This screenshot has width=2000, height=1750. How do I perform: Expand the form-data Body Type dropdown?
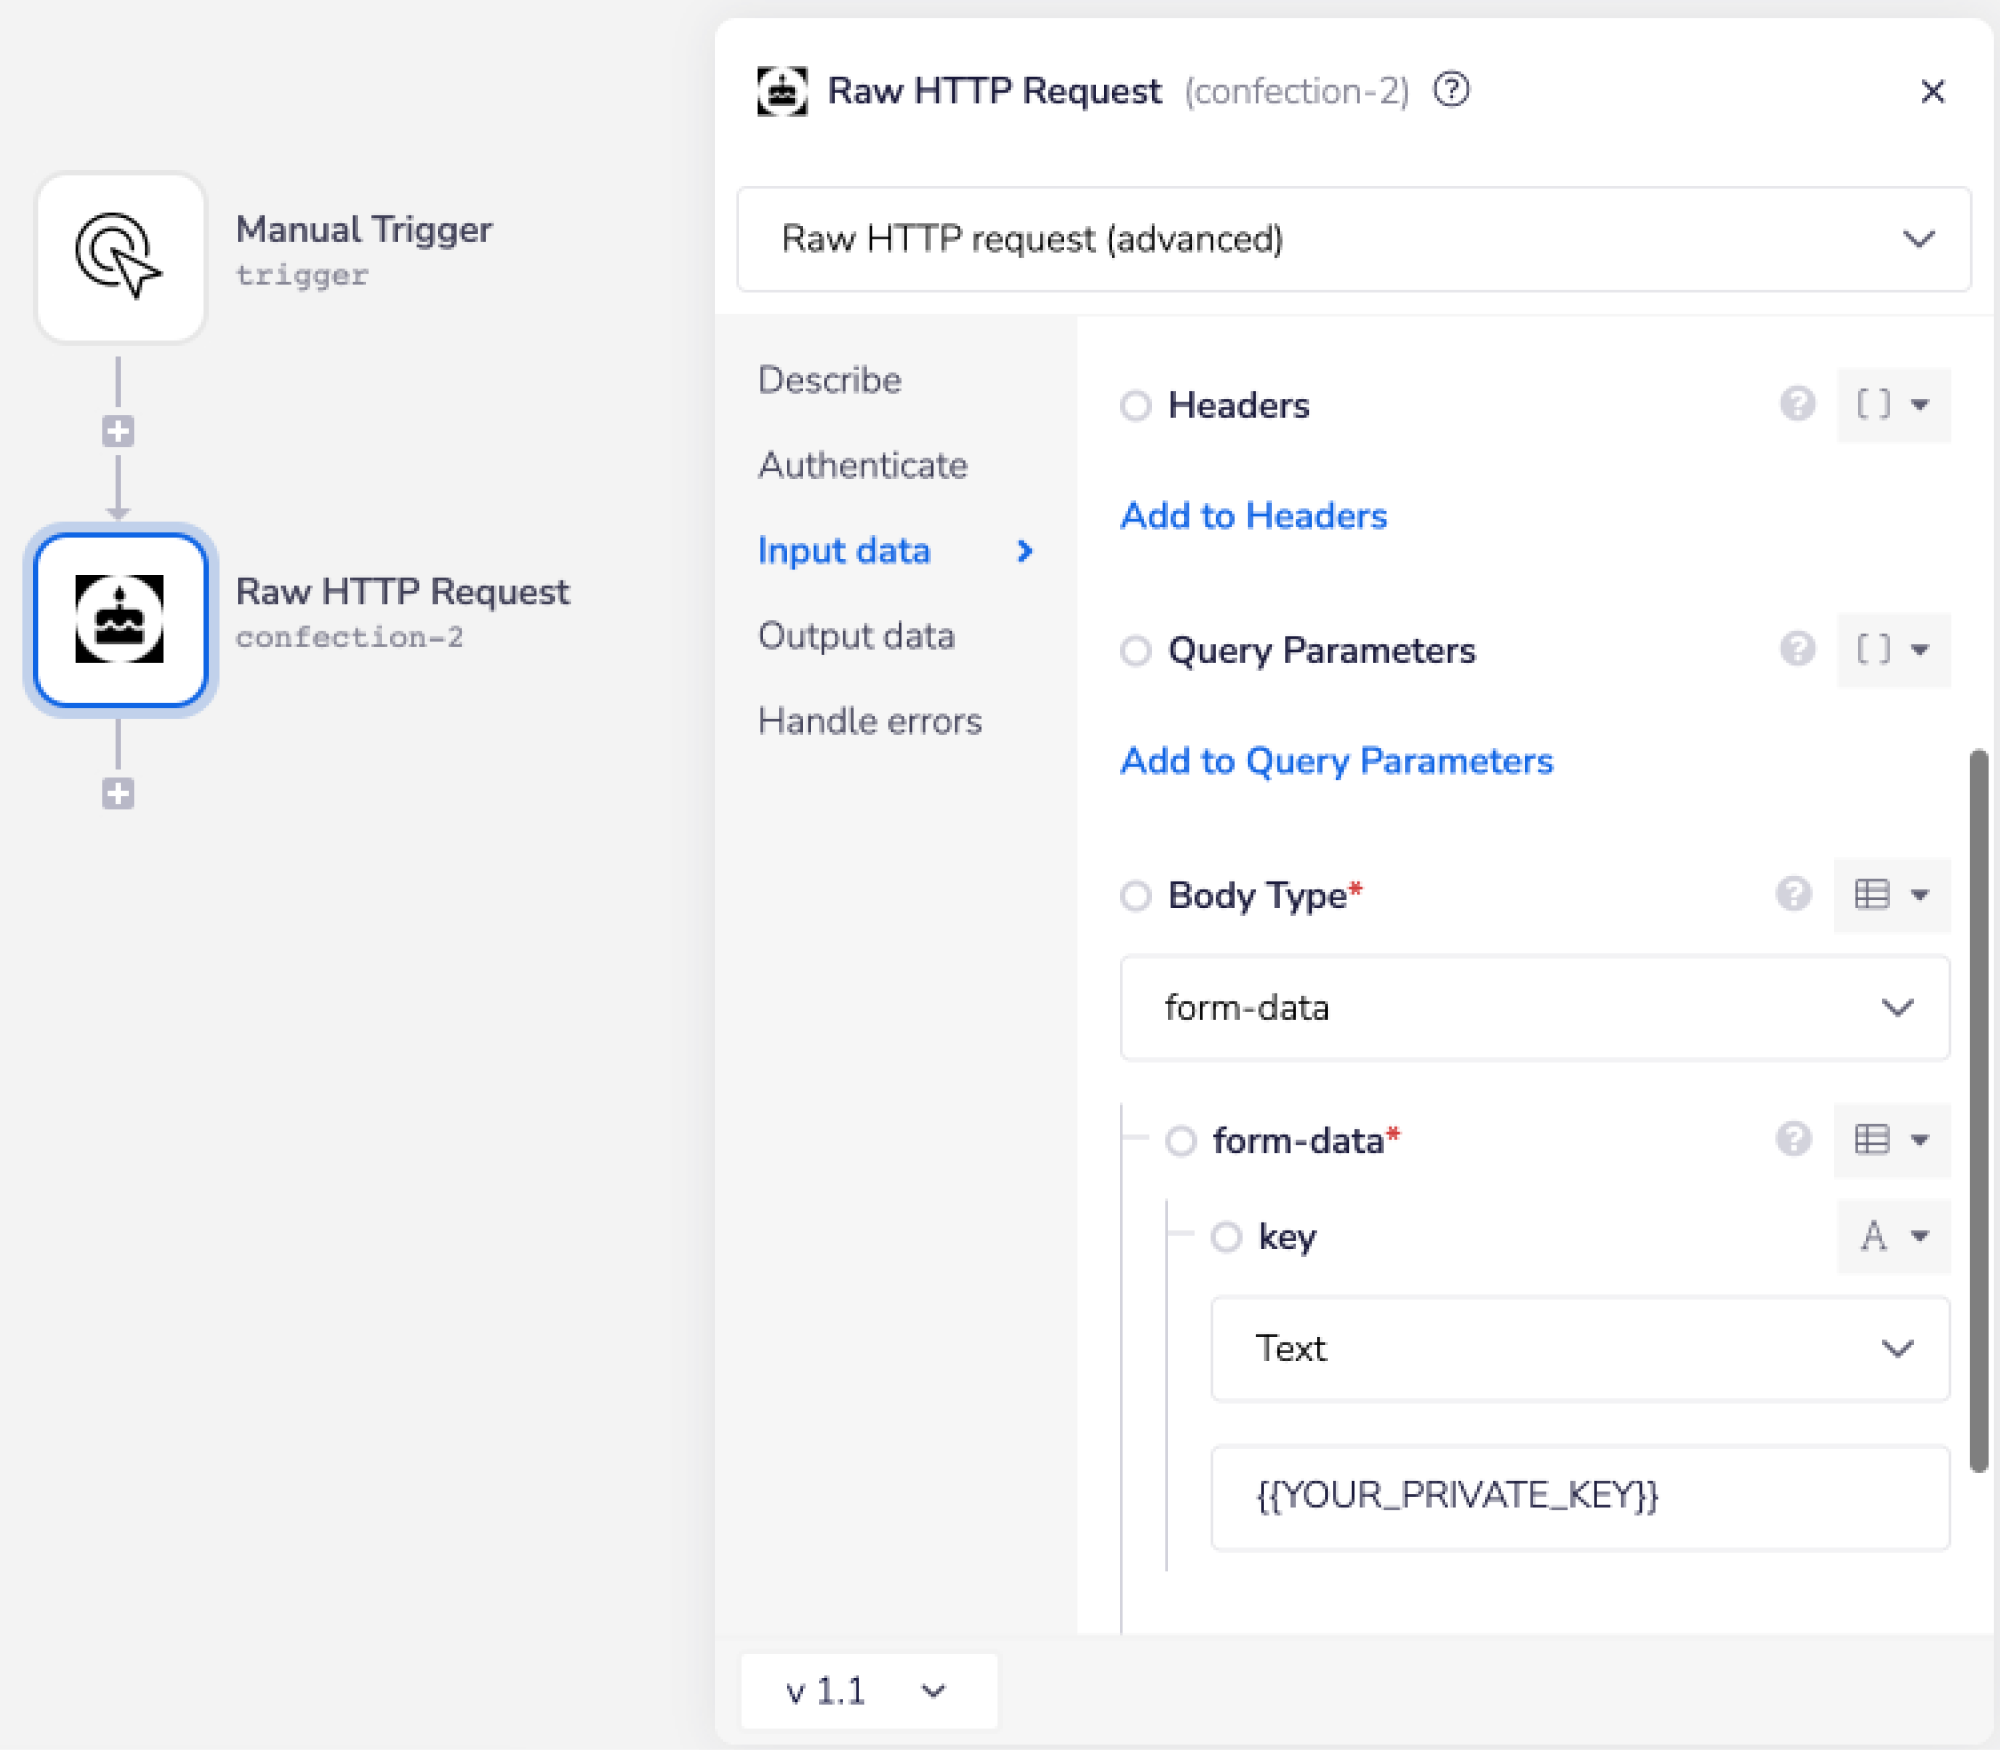[x=1534, y=1007]
